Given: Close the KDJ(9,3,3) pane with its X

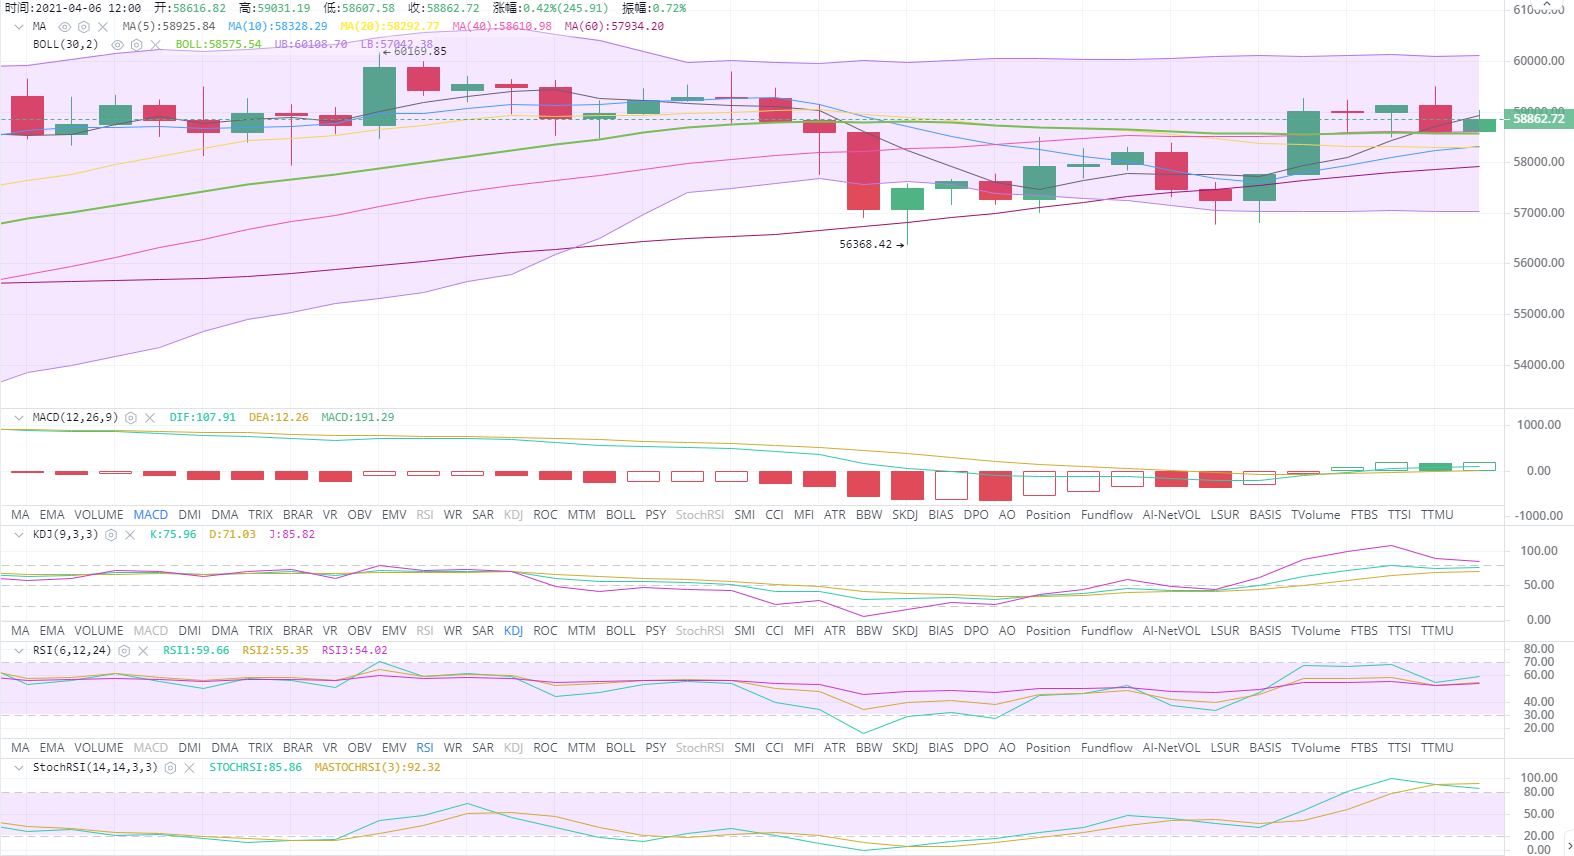Looking at the screenshot, I should (x=130, y=535).
